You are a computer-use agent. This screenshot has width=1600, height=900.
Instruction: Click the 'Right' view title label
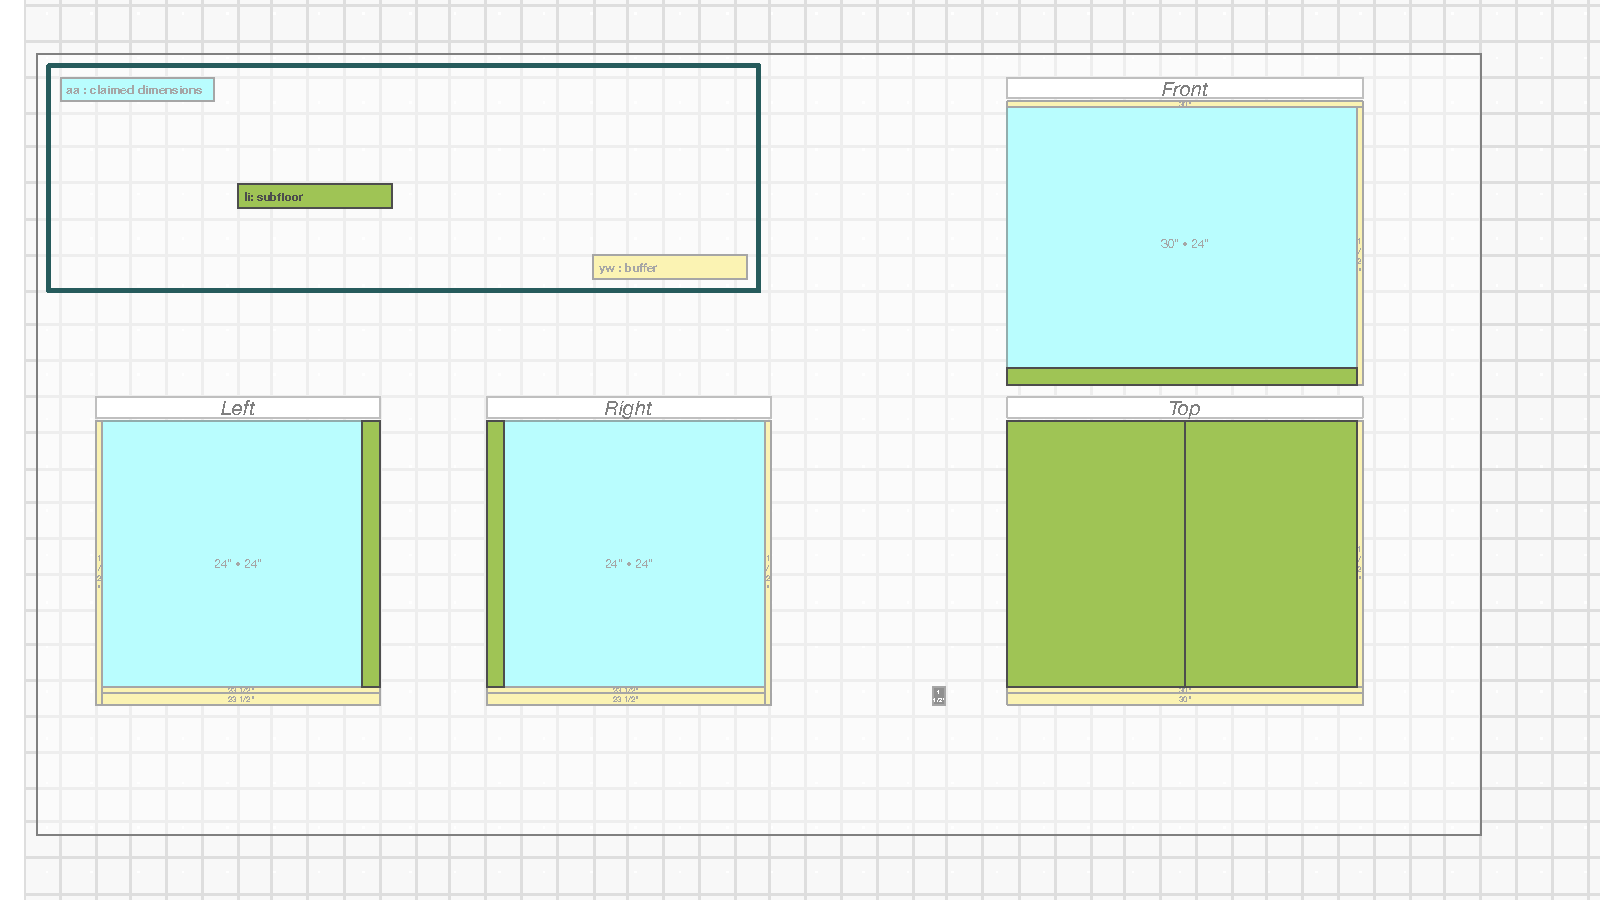click(x=628, y=407)
